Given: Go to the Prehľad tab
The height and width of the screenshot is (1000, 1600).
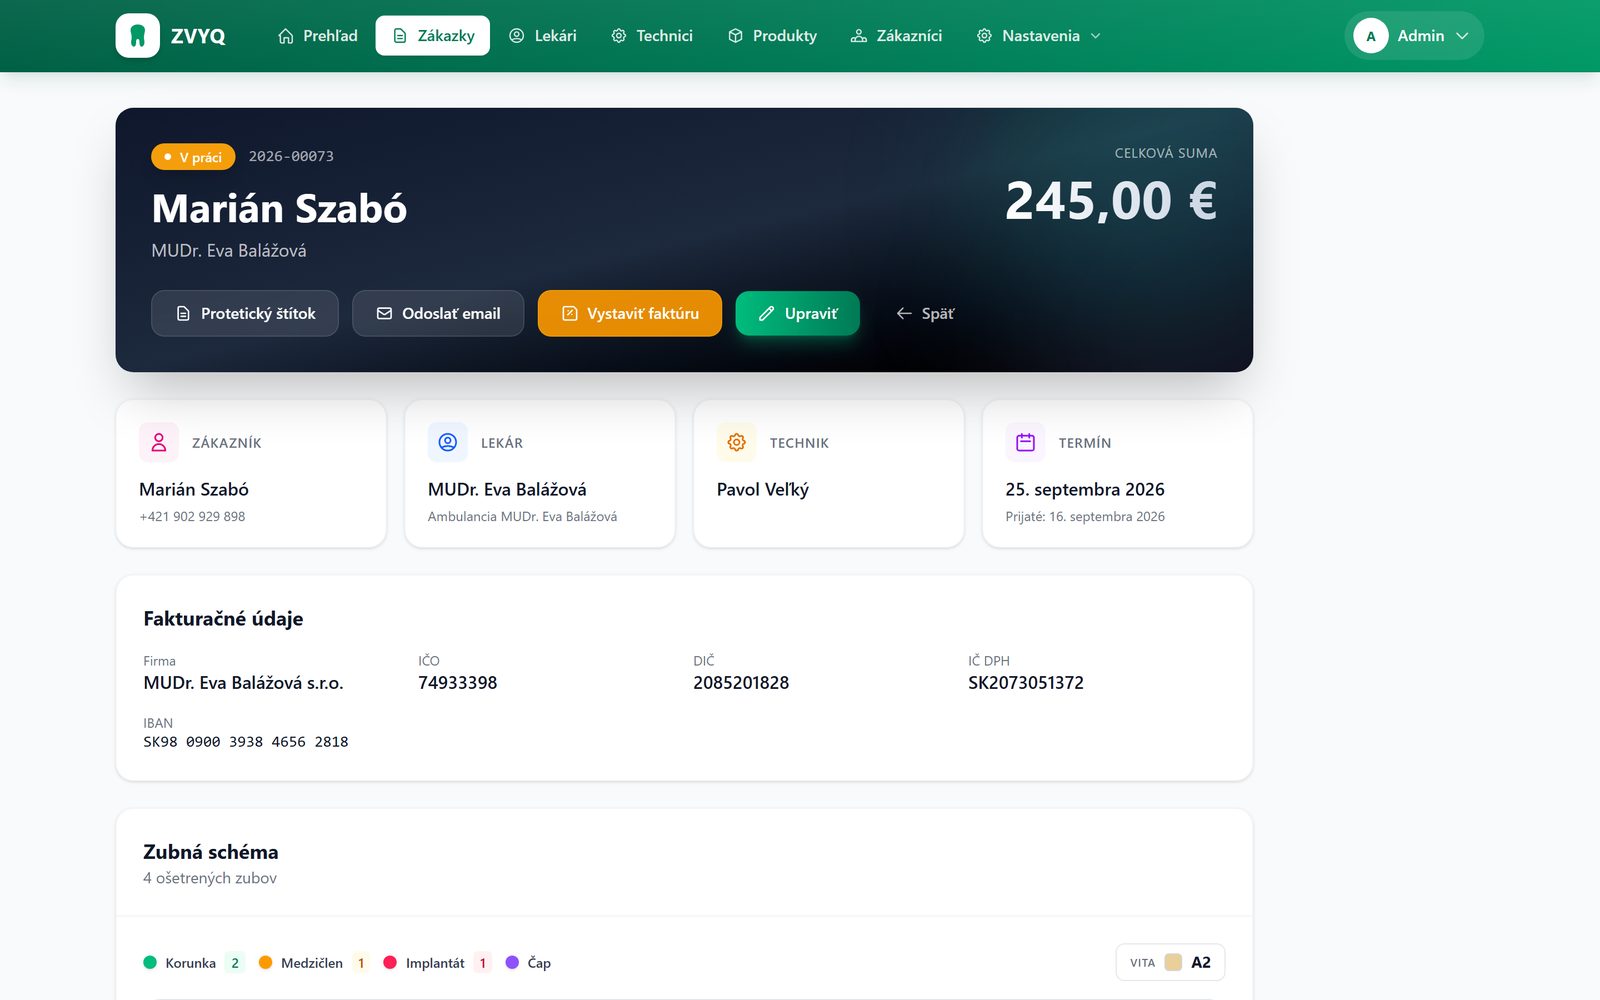Looking at the screenshot, I should pos(317,36).
